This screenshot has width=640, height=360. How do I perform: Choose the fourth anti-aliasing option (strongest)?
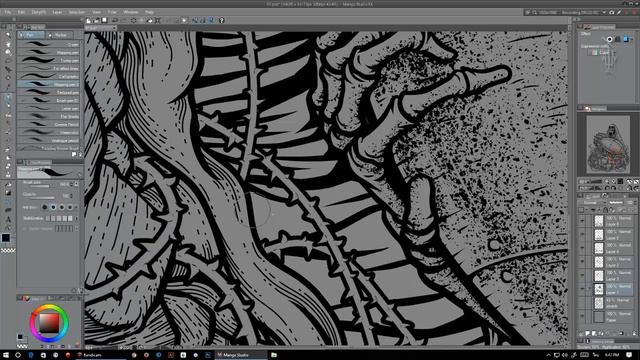click(70, 207)
